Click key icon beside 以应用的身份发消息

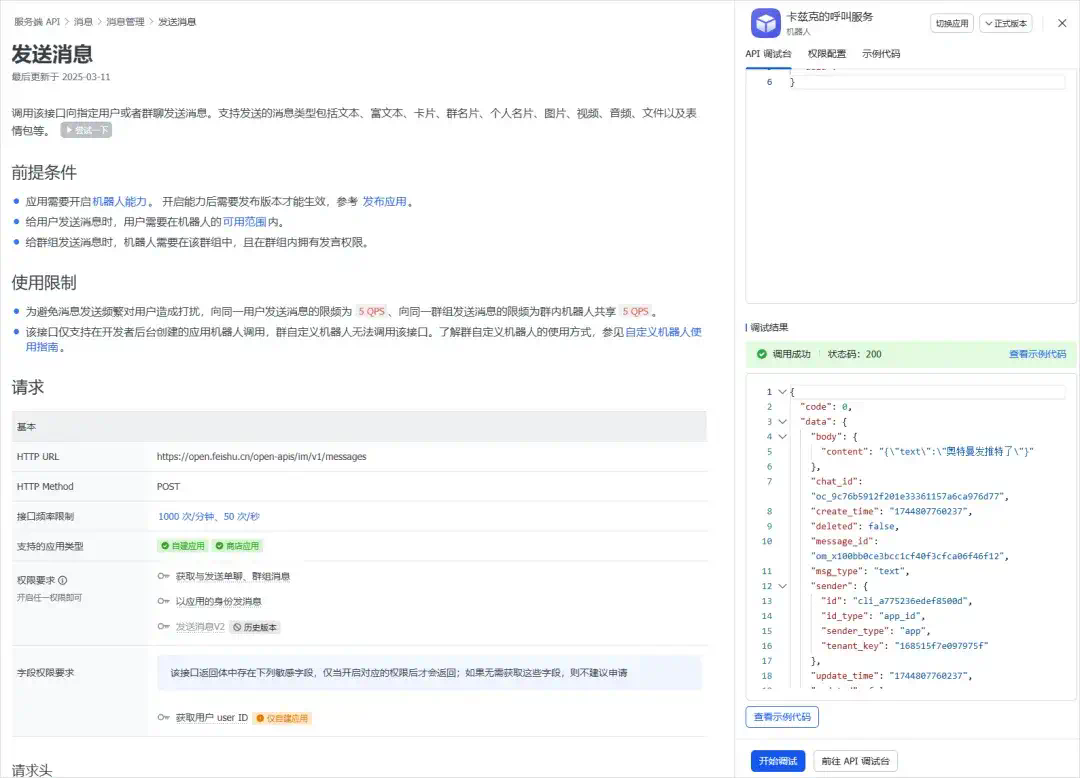point(163,601)
